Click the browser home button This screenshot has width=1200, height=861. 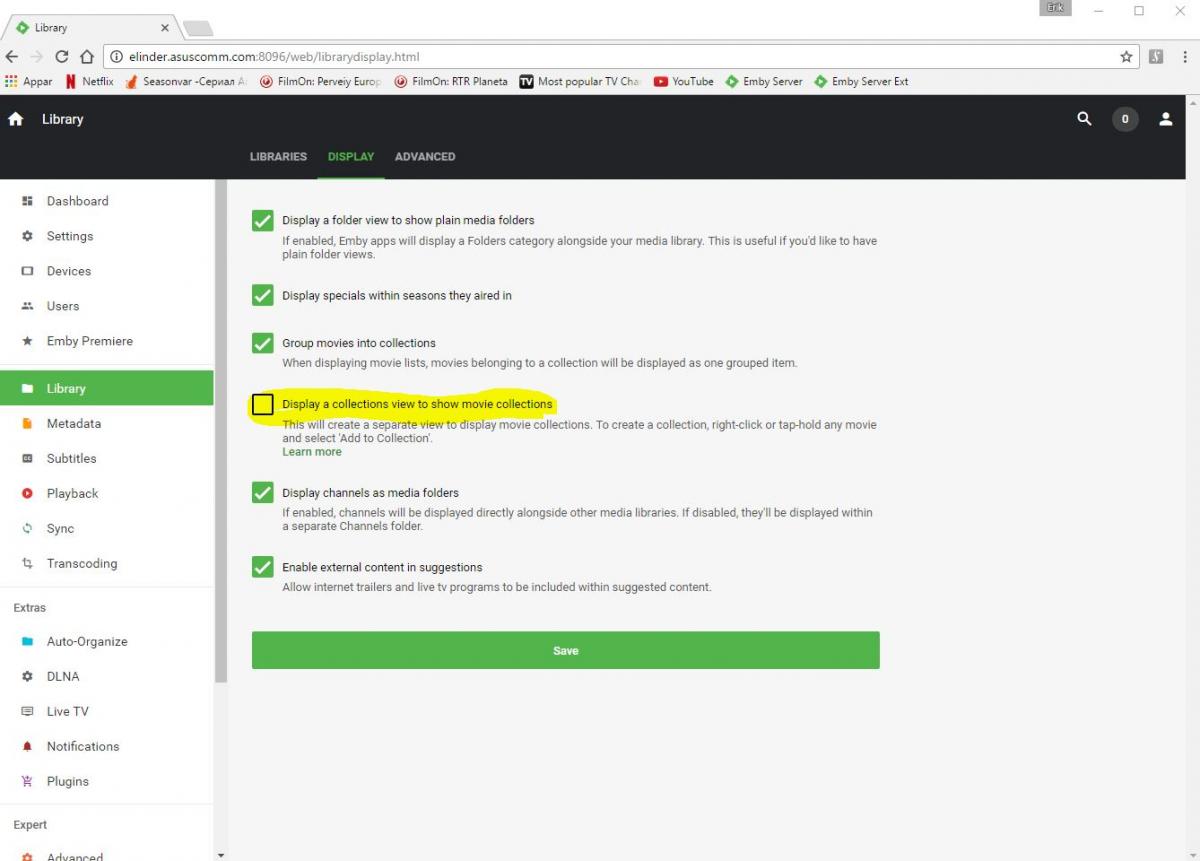87,57
